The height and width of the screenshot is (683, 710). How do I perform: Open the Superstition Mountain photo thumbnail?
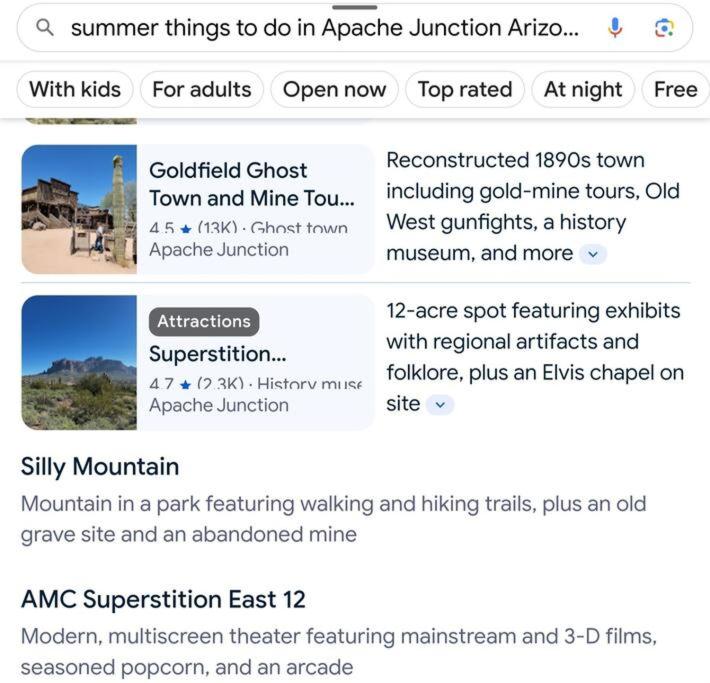point(79,362)
